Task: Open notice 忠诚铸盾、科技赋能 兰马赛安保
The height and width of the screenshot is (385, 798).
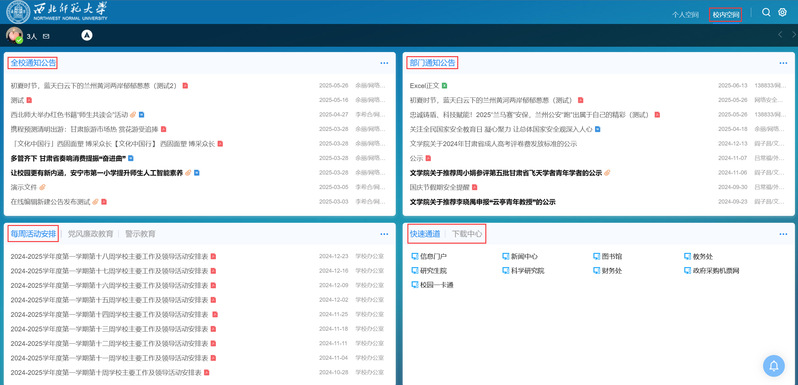Action: point(530,115)
